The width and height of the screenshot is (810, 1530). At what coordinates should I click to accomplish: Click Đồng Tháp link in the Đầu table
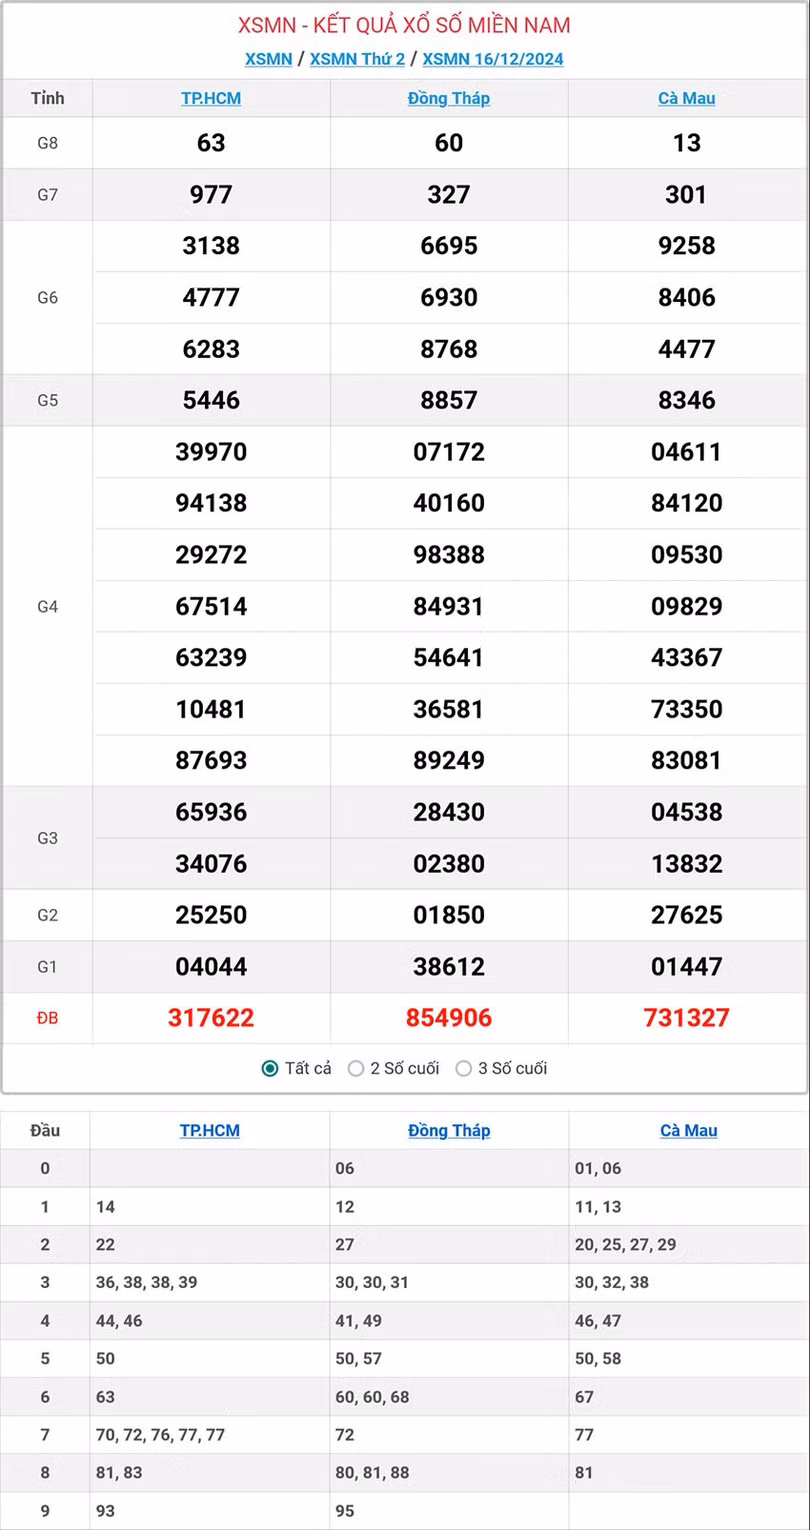tap(449, 1131)
